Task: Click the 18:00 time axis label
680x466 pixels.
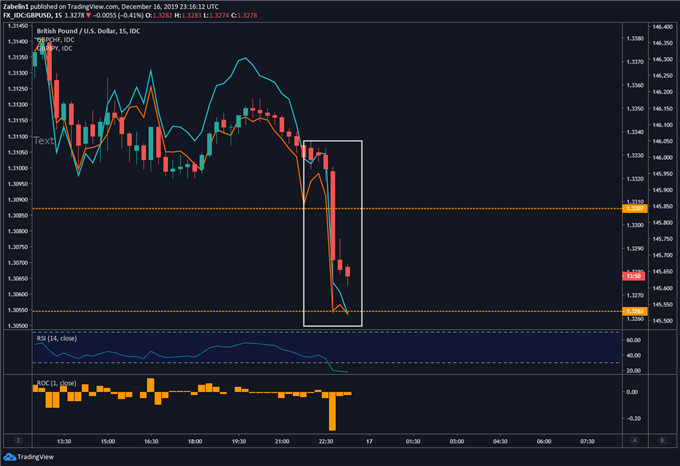Action: pos(195,441)
